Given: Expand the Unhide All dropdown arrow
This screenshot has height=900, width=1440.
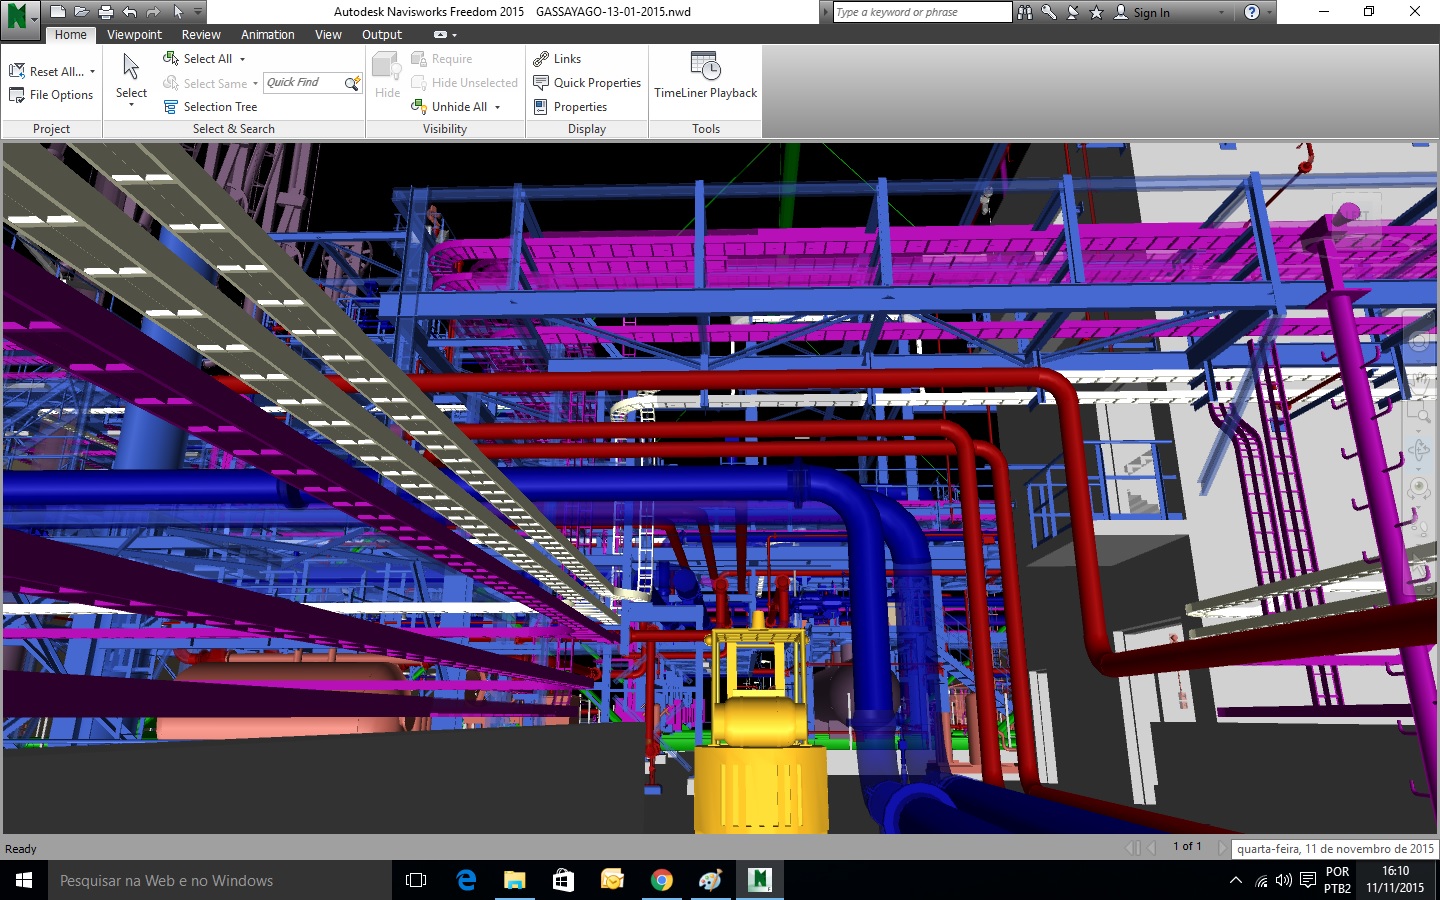Looking at the screenshot, I should pyautogui.click(x=497, y=107).
